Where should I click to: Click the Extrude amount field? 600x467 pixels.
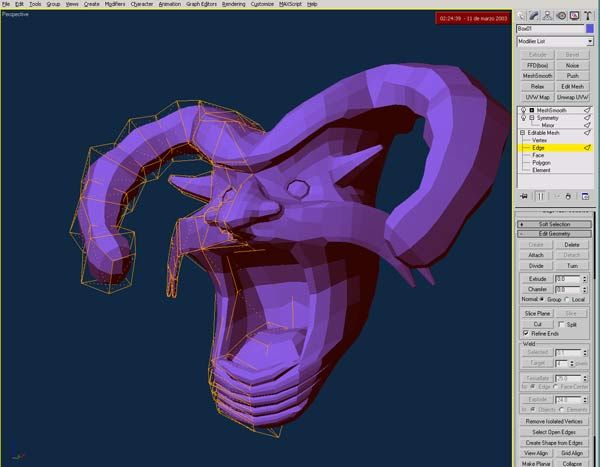(x=568, y=279)
